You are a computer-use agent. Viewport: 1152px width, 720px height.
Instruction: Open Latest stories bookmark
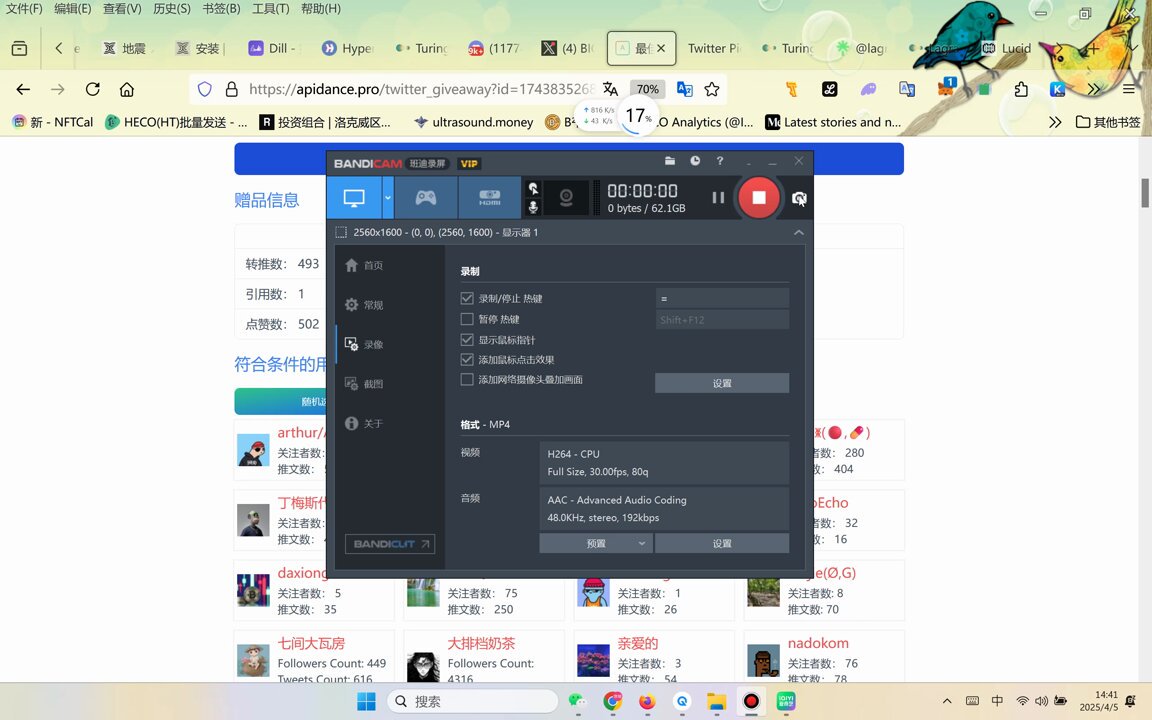pos(833,122)
